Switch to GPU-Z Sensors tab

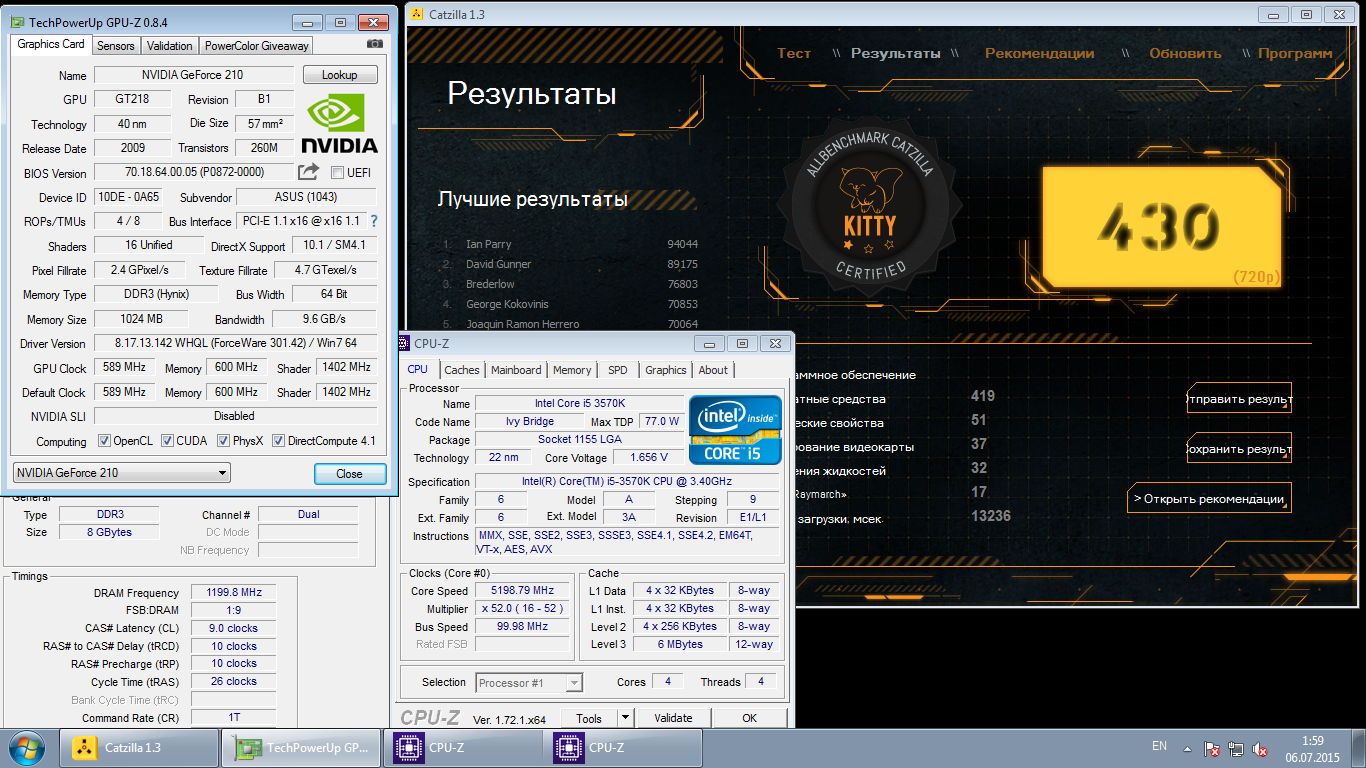pyautogui.click(x=116, y=46)
